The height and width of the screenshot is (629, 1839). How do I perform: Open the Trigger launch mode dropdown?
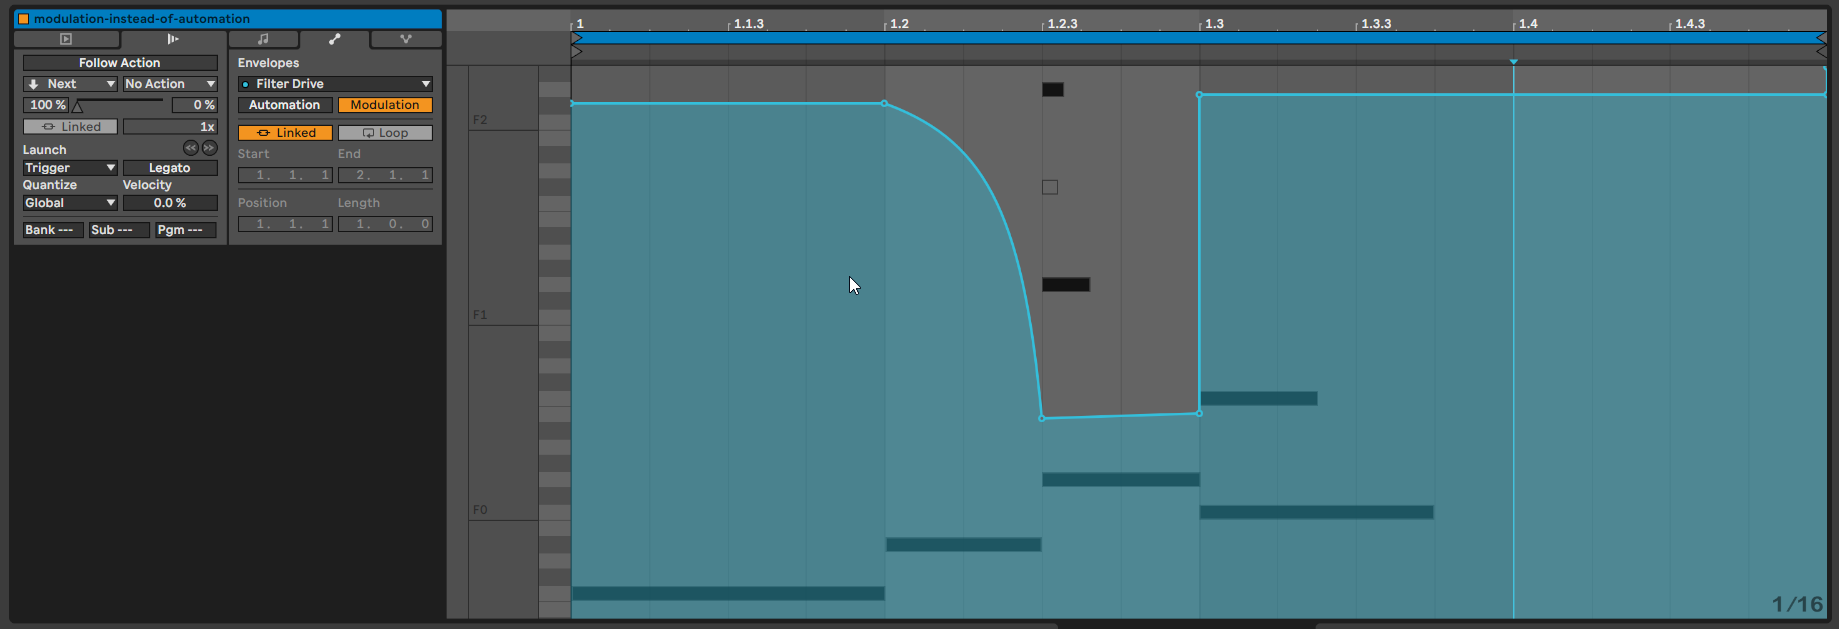[70, 168]
